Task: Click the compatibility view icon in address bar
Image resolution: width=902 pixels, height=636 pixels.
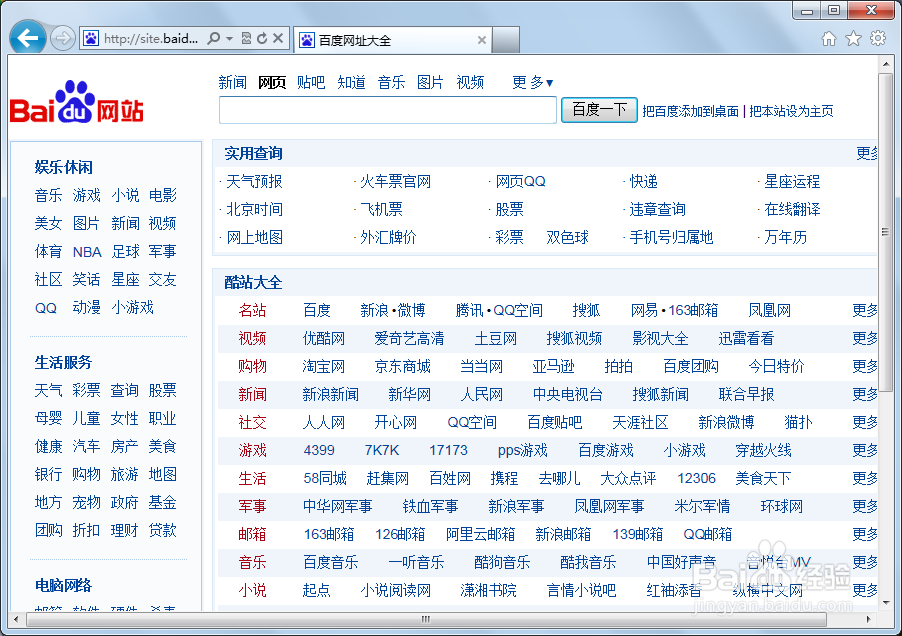Action: coord(246,39)
